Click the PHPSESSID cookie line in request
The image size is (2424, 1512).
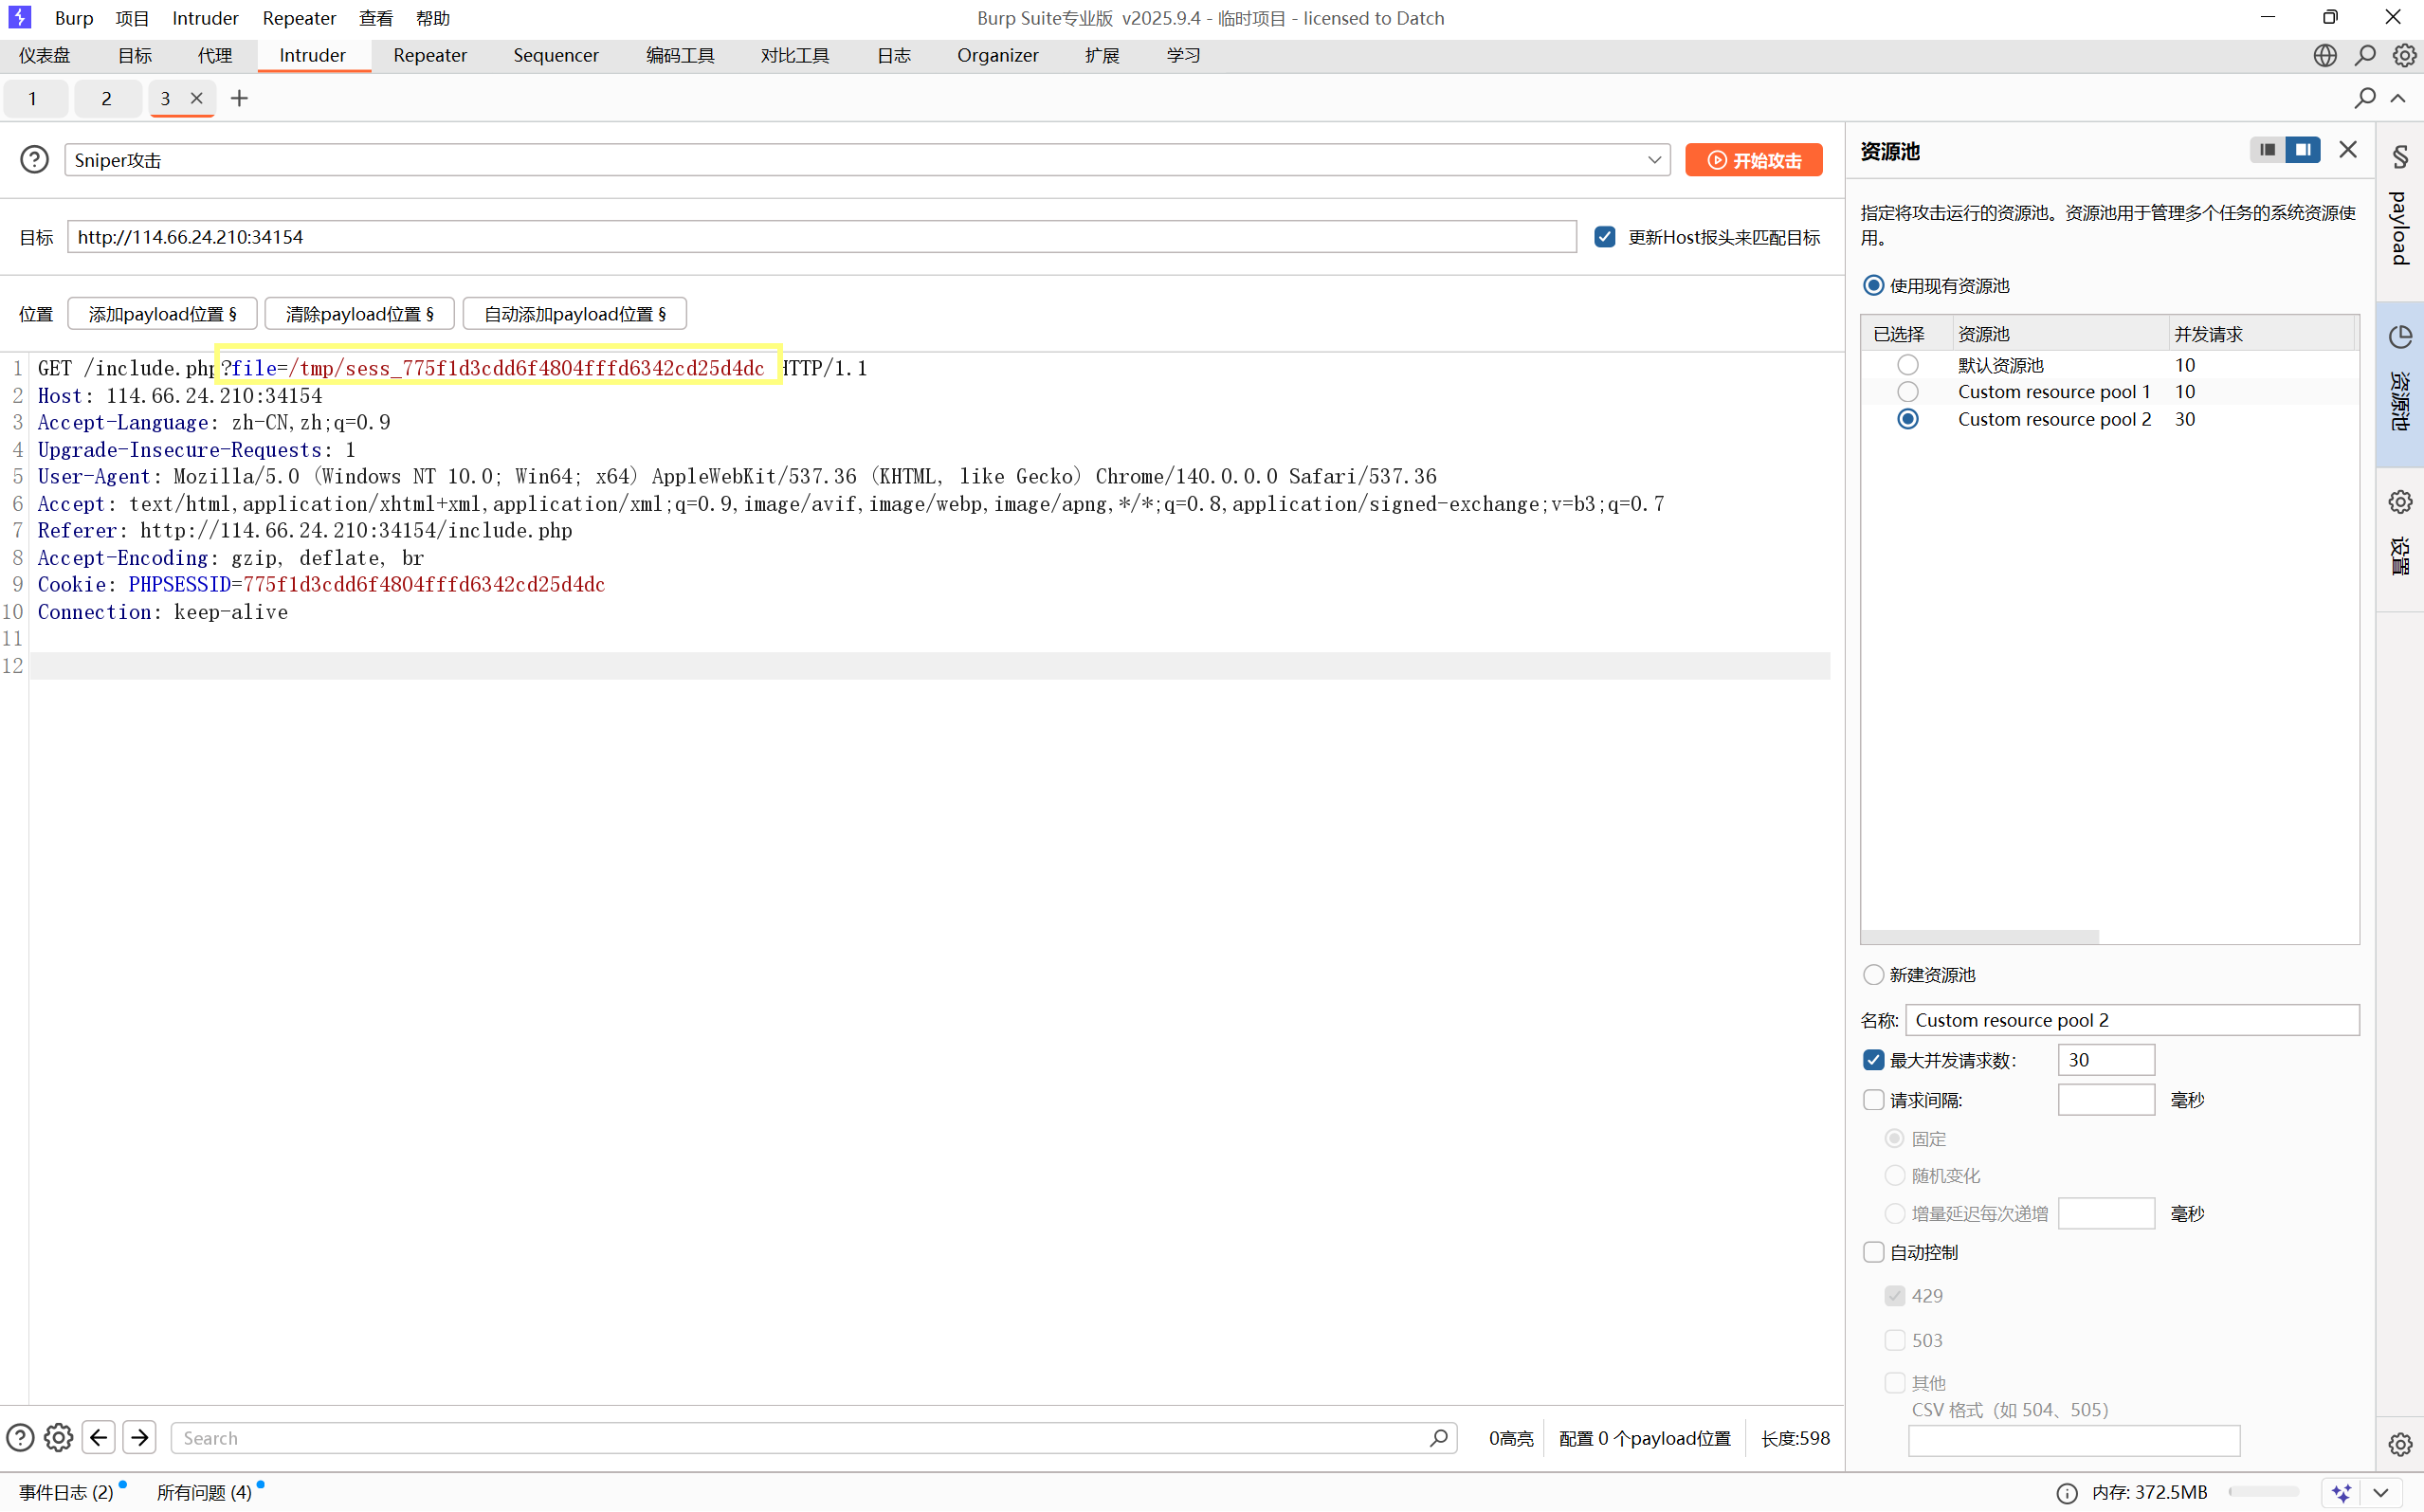coord(321,585)
